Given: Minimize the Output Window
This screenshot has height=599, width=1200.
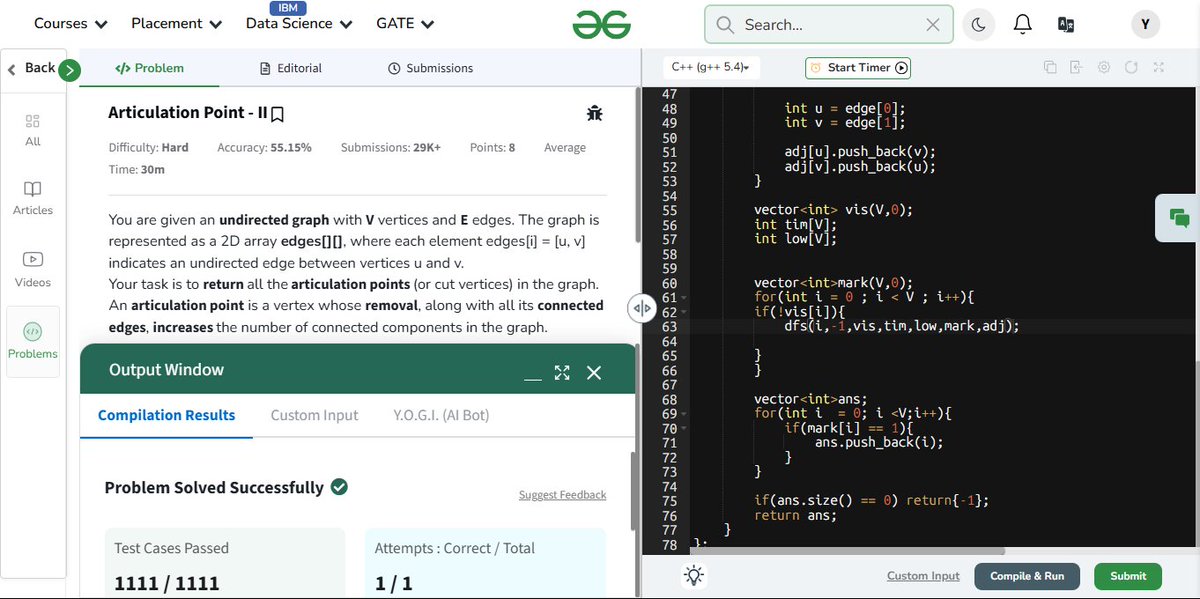Looking at the screenshot, I should click(533, 377).
